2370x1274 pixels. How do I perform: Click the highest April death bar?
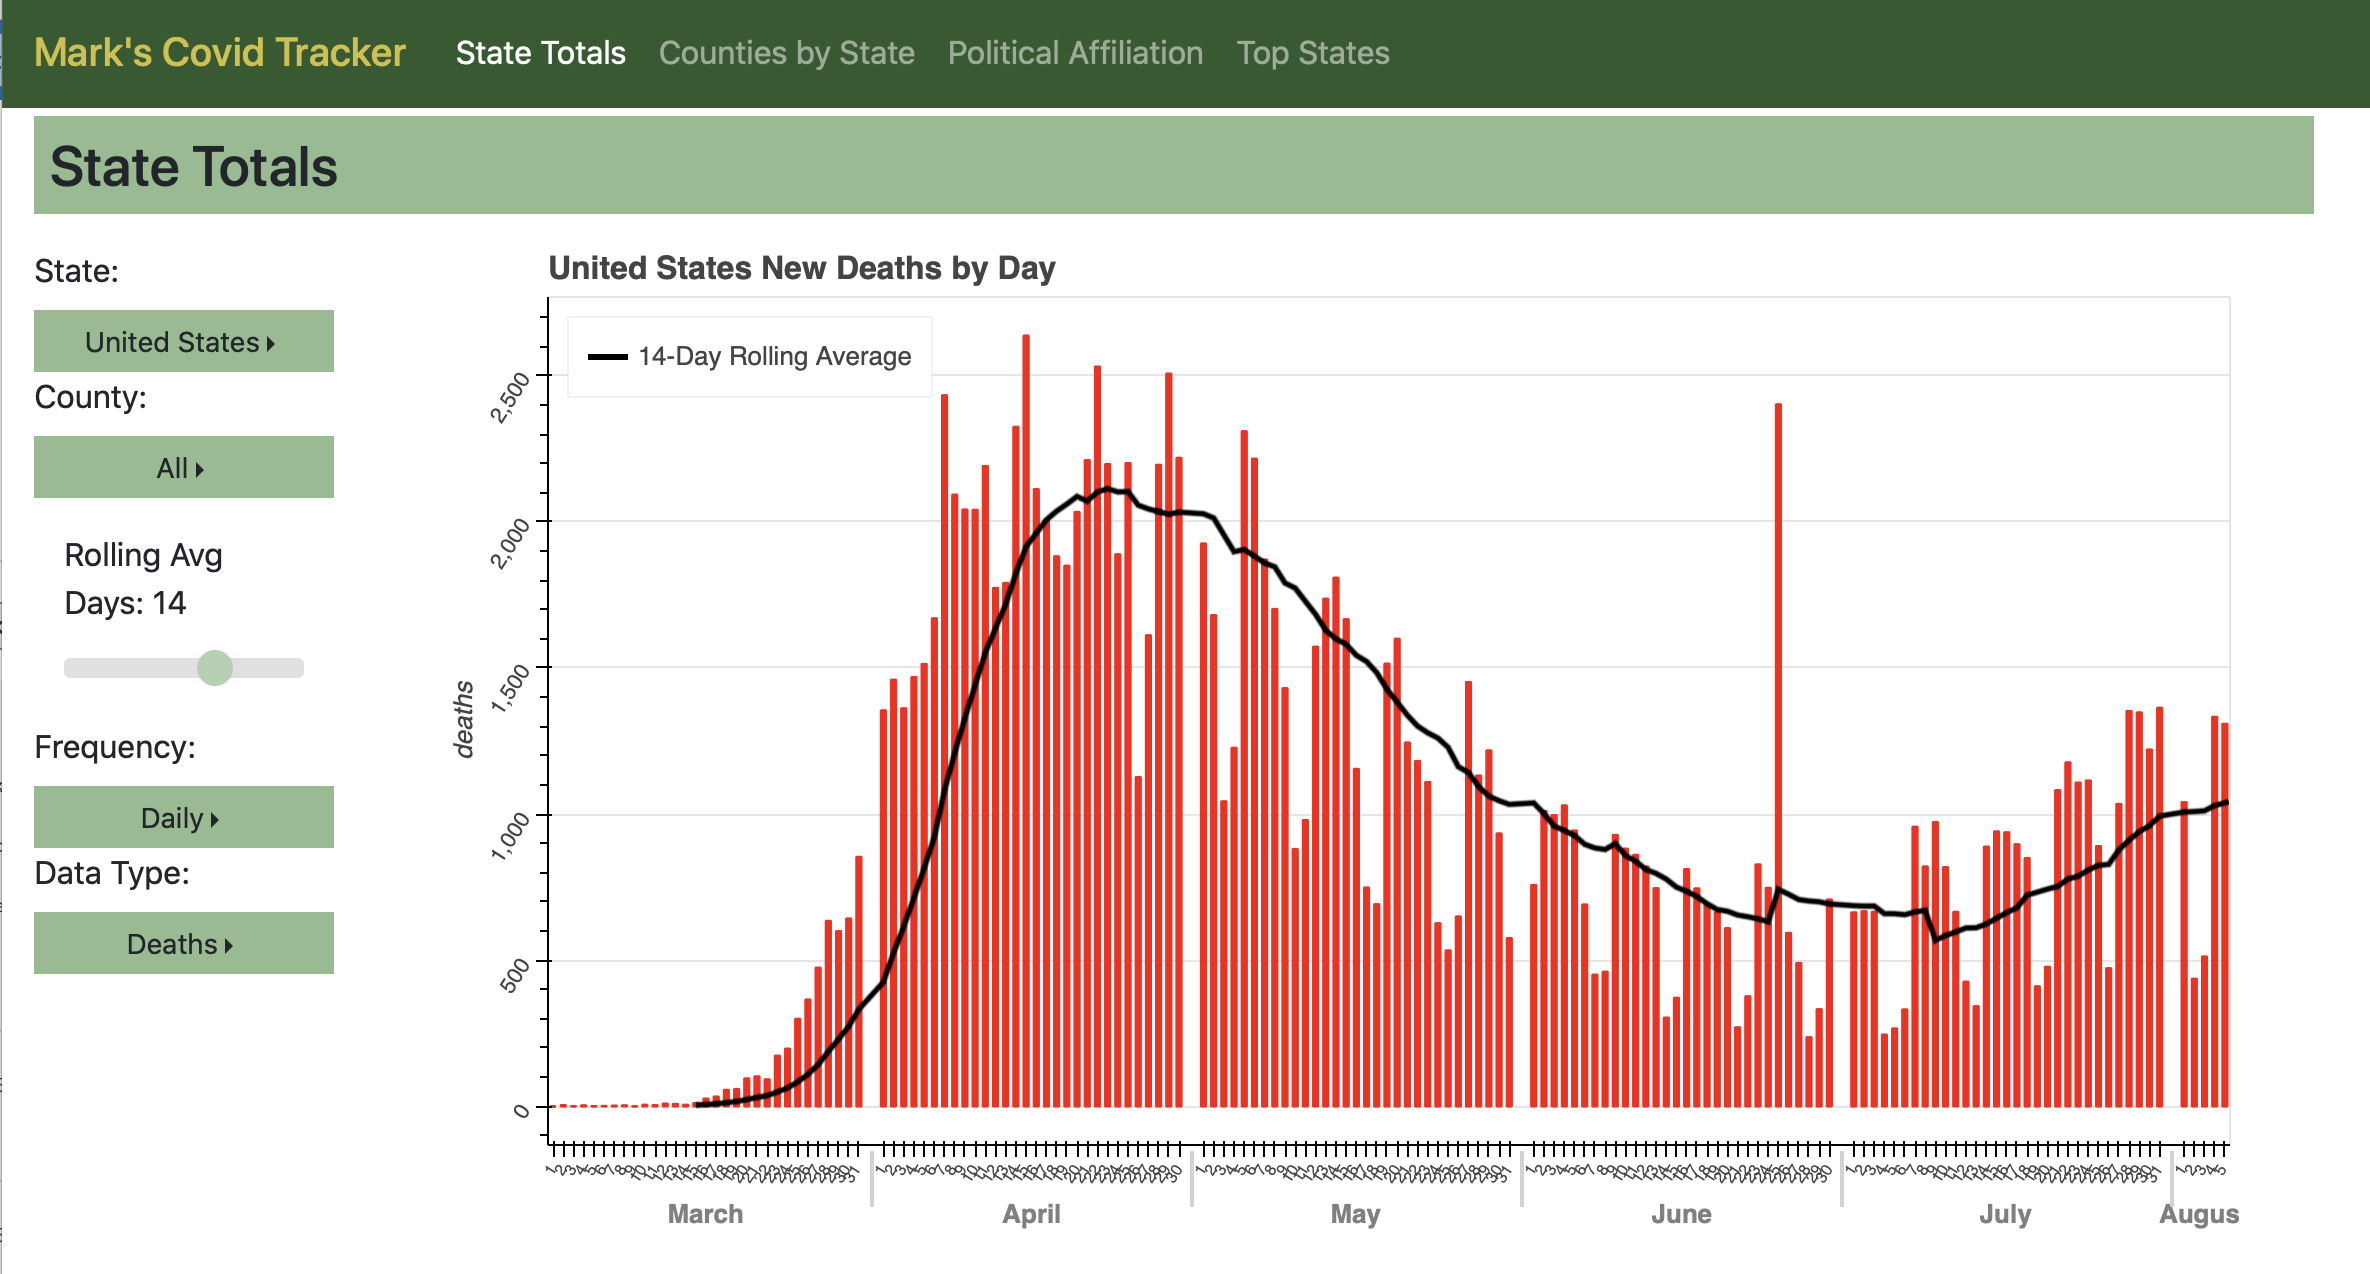click(x=1026, y=720)
